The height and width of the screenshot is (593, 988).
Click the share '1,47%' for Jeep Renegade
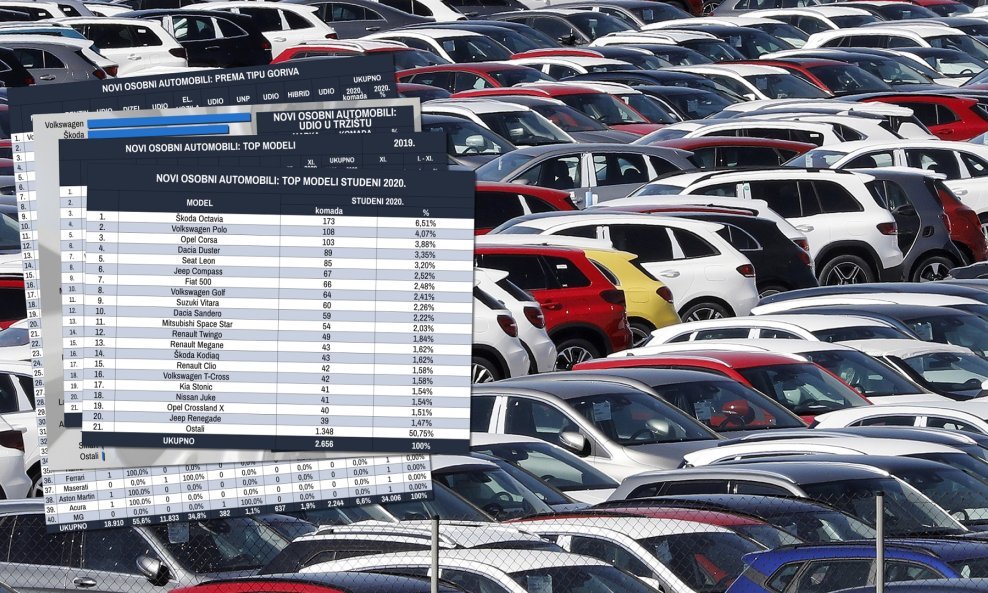click(x=422, y=423)
